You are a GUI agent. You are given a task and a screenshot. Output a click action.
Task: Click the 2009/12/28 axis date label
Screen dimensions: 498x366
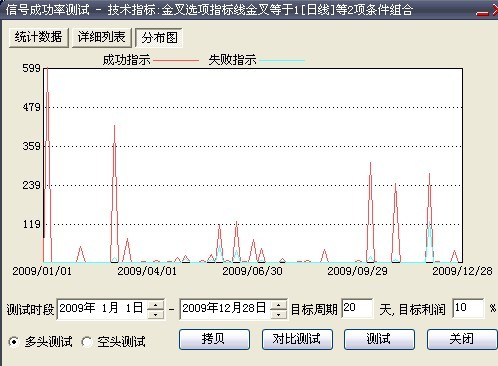click(x=462, y=271)
